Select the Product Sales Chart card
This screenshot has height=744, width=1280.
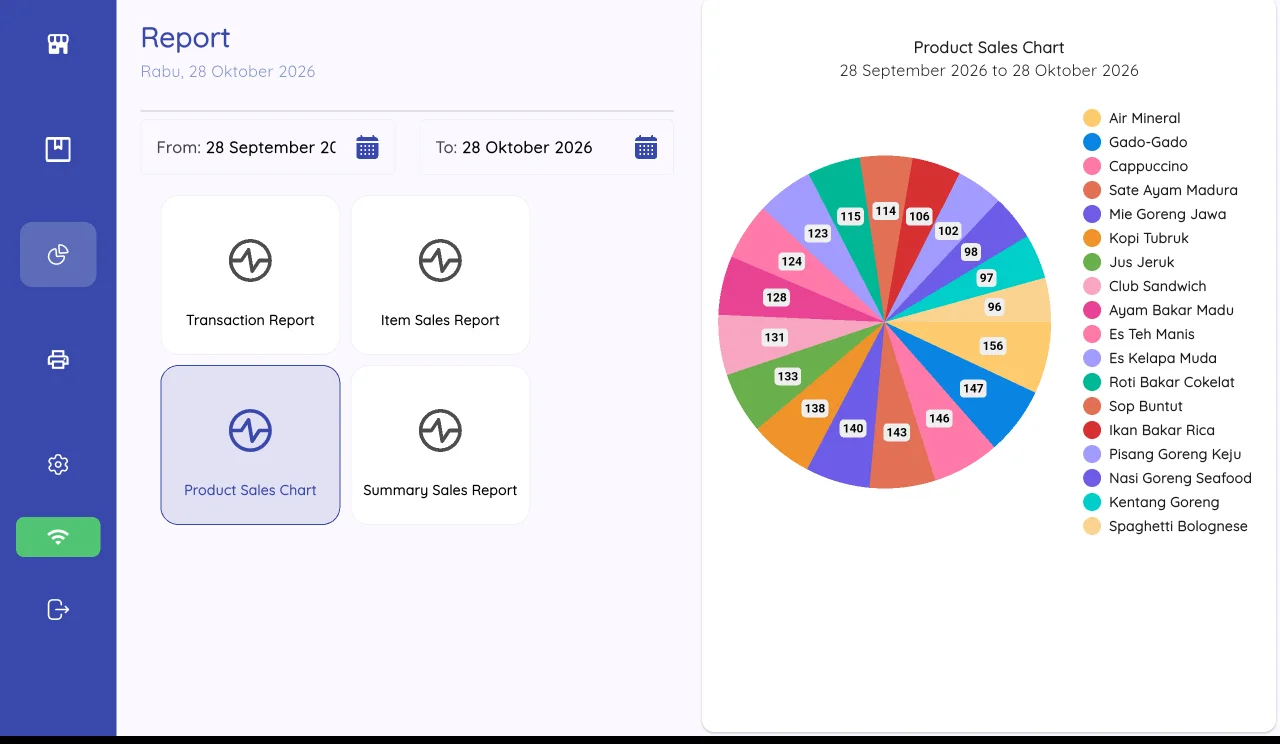point(250,444)
